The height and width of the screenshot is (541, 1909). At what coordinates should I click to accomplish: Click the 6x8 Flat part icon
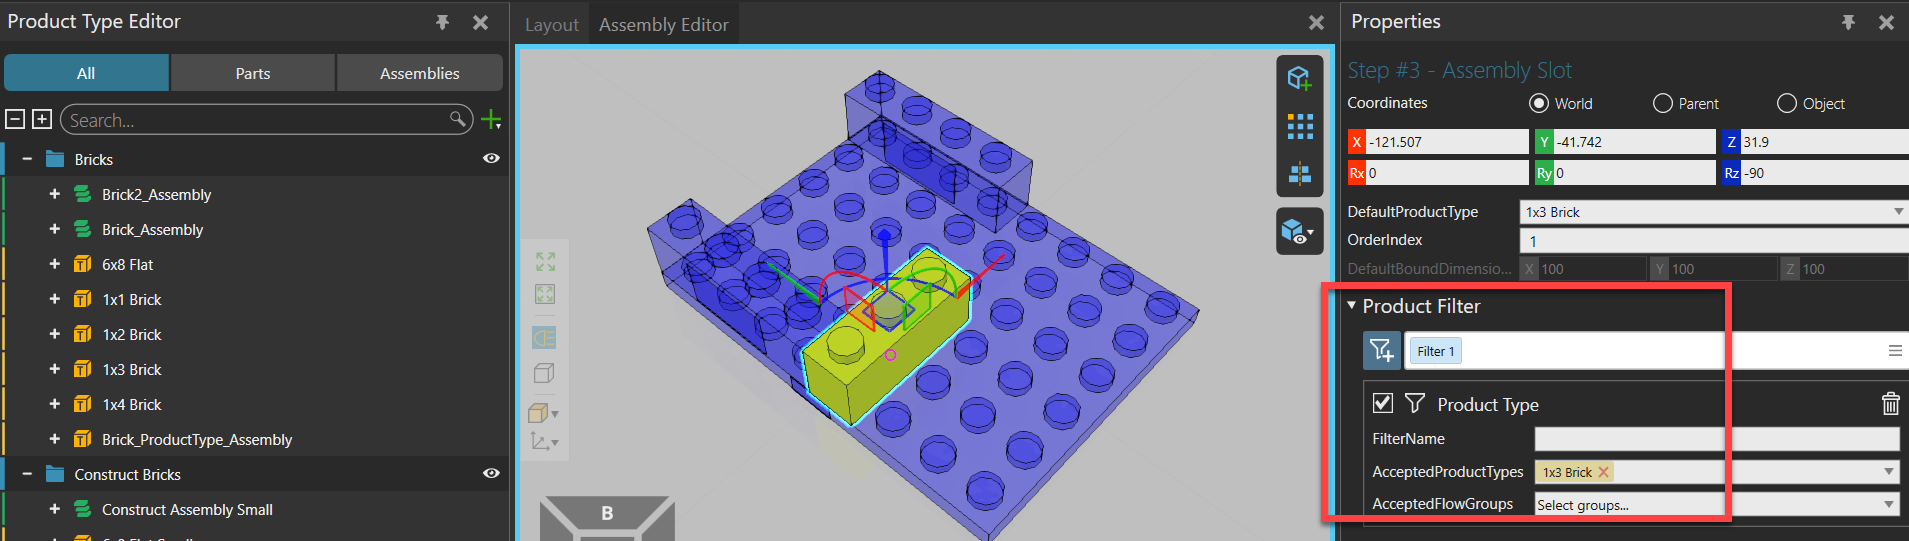(83, 264)
